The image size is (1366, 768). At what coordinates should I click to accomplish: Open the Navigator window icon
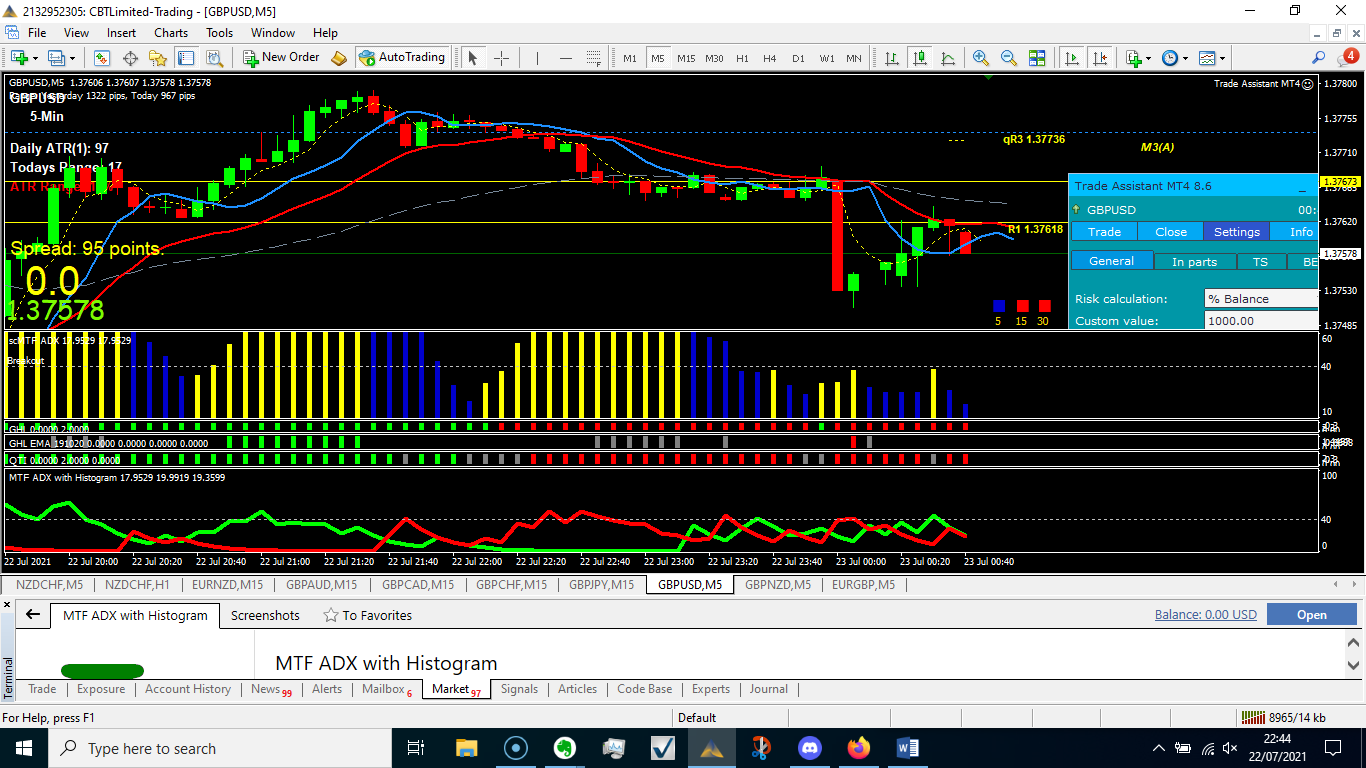[158, 58]
